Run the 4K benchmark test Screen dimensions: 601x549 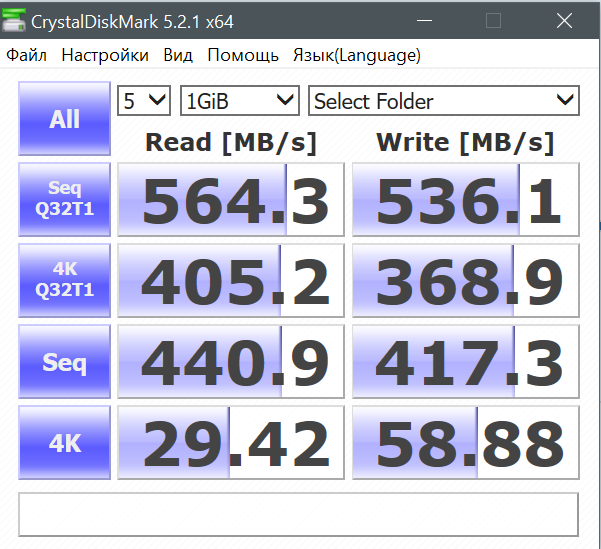click(x=65, y=442)
